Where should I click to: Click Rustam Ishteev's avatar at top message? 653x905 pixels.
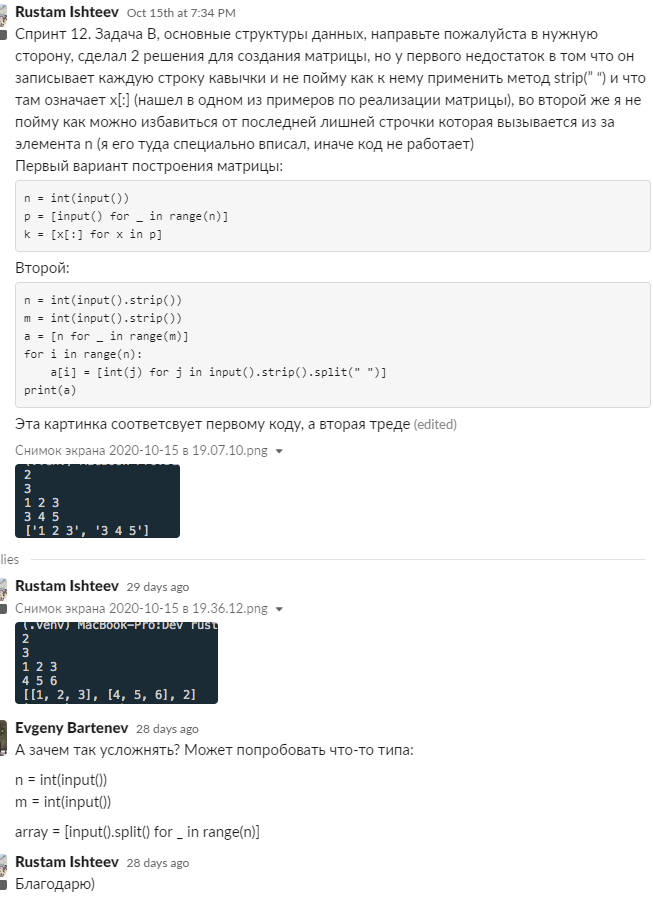click(x=3, y=18)
